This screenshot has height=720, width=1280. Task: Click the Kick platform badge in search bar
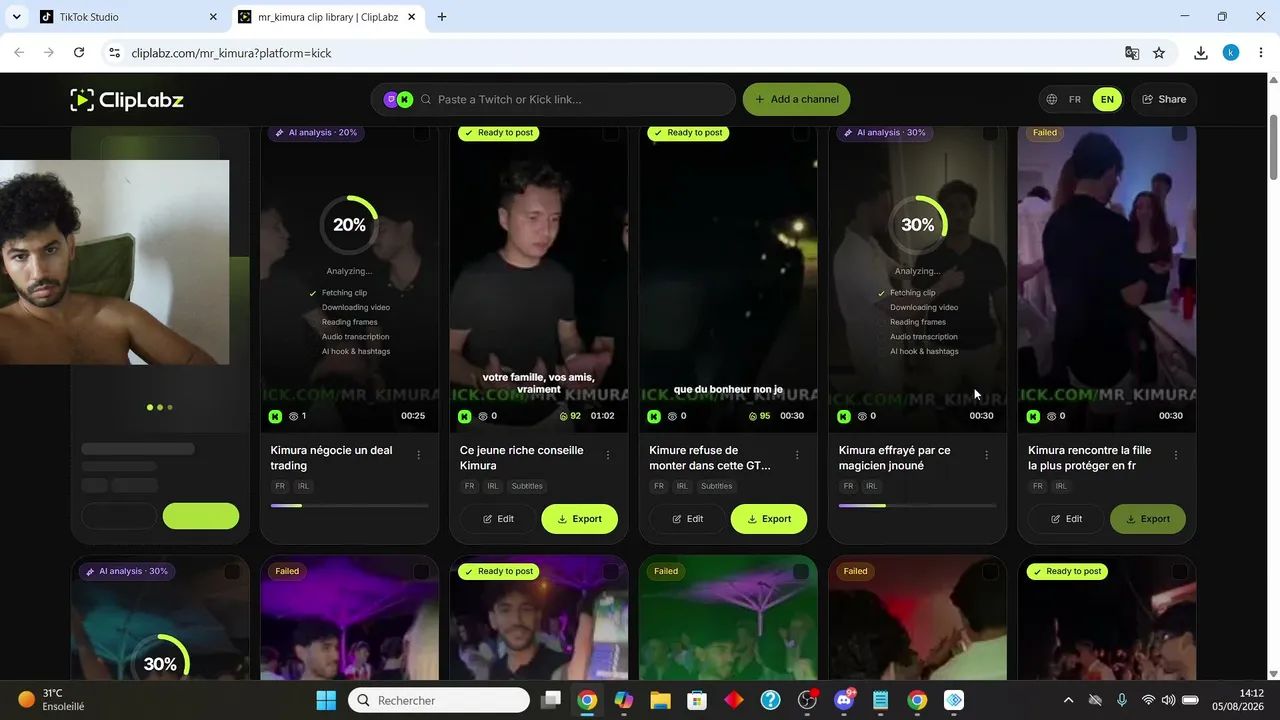coord(405,99)
